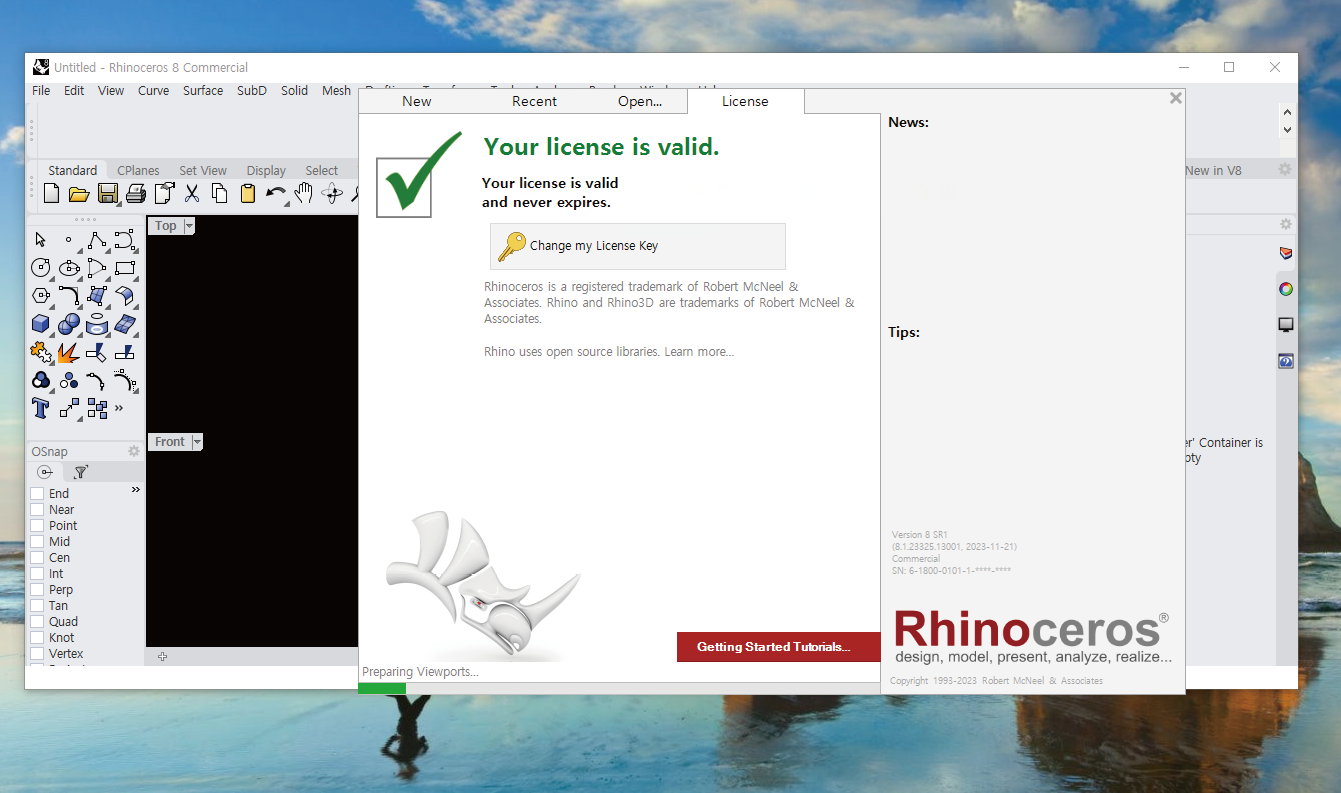1341x793 pixels.
Task: Expand the sidebar more-tools chevron beside Array
Action: coord(119,408)
